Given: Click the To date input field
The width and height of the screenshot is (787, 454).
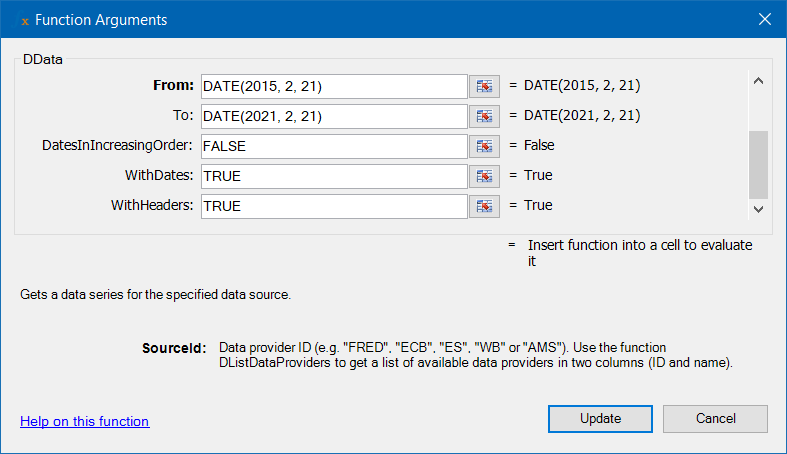Looking at the screenshot, I should 334,116.
